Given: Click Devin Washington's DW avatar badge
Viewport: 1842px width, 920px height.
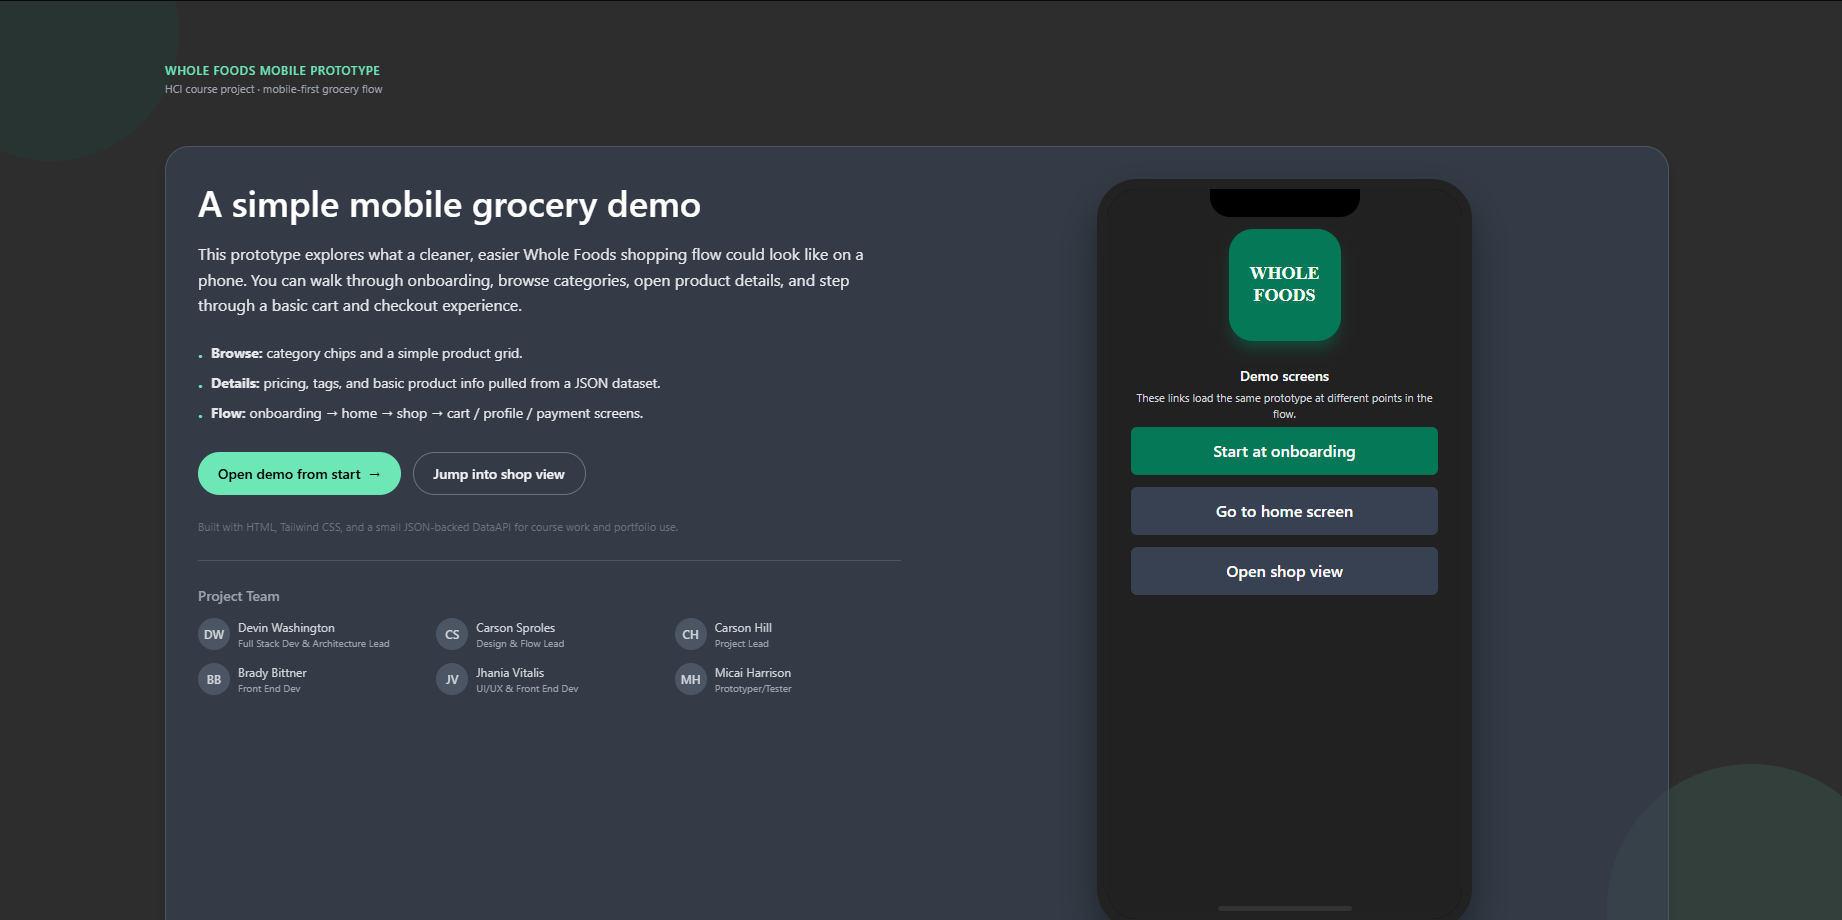Looking at the screenshot, I should pos(213,634).
